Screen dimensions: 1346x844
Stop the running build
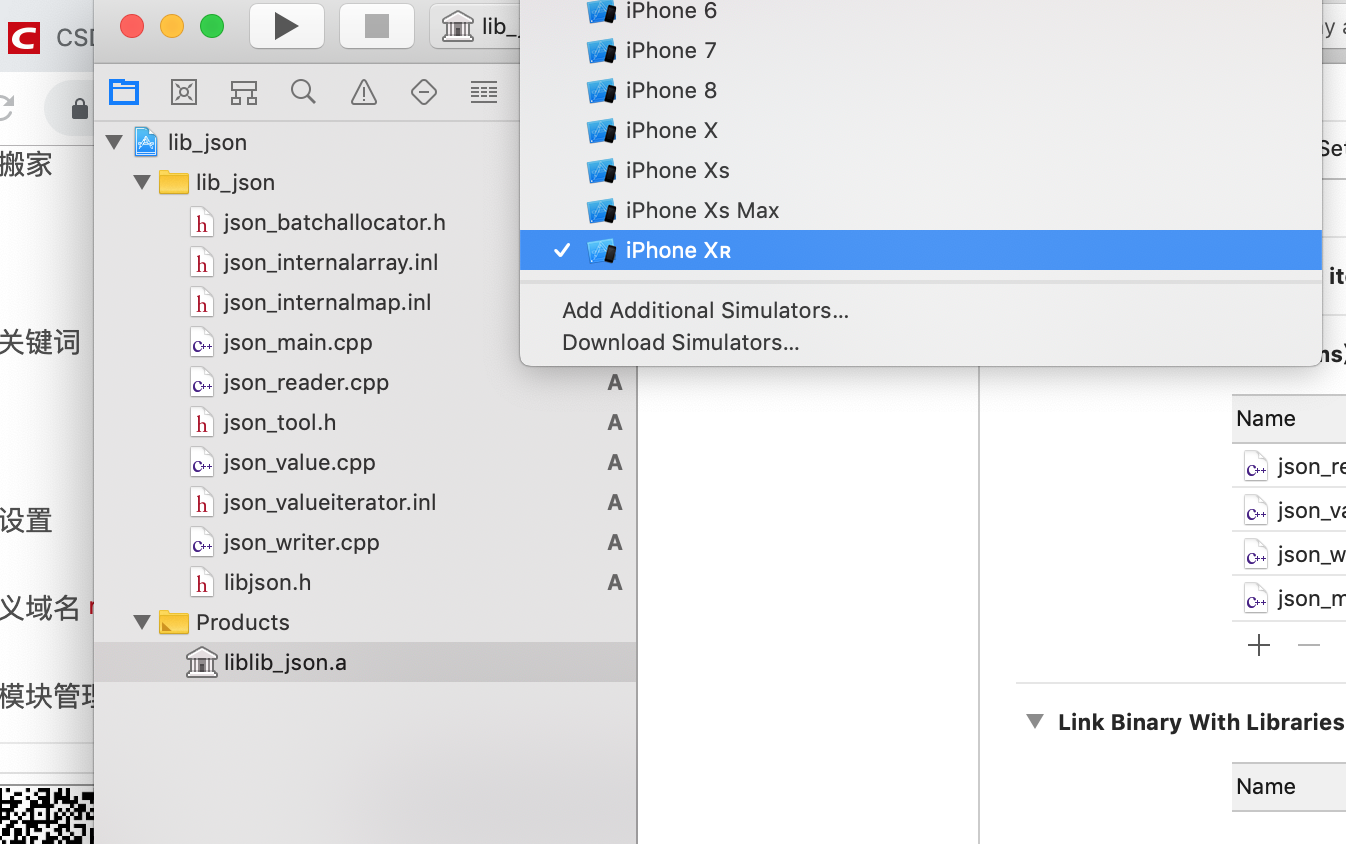(x=377, y=26)
